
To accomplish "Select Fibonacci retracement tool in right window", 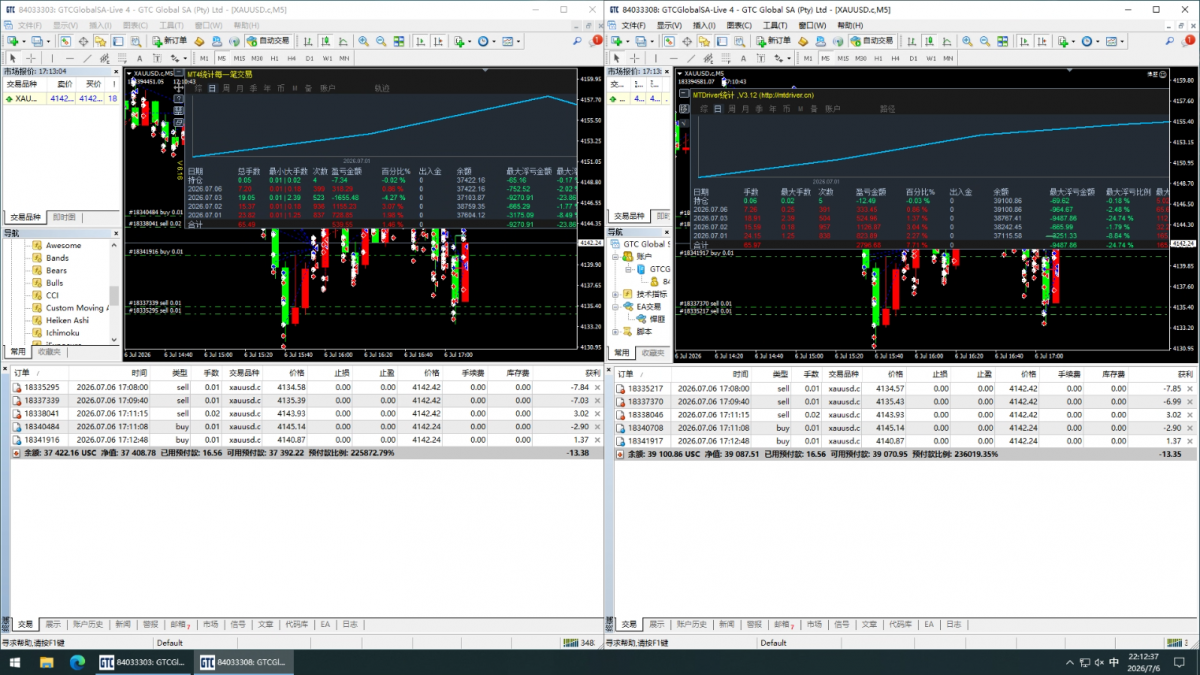I will point(726,58).
